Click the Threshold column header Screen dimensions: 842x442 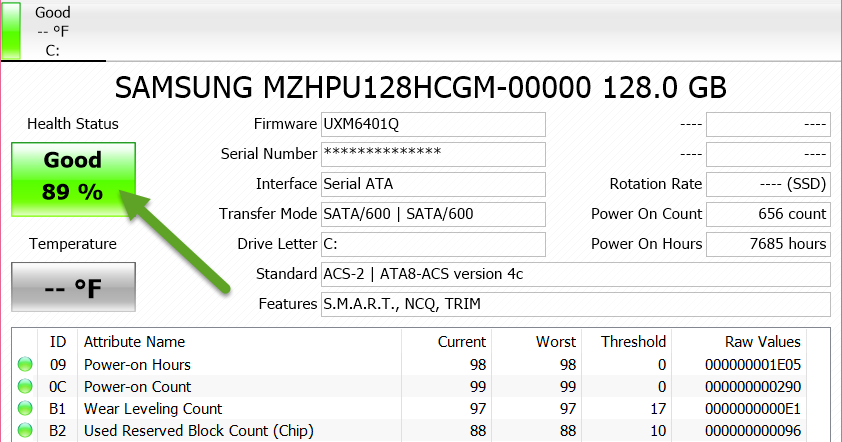[626, 342]
